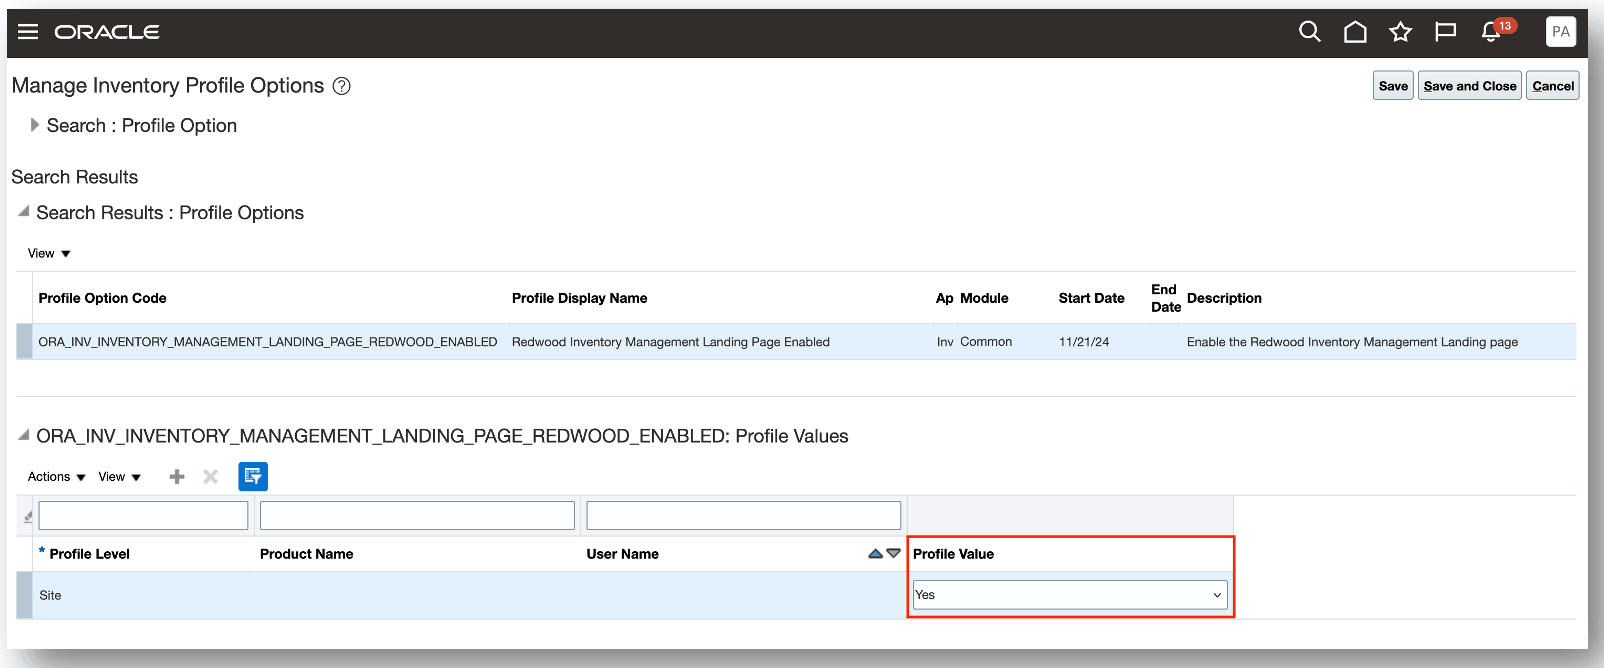Screen dimensions: 1604x668
Task: Go to Home via house icon
Action: coord(1355,32)
